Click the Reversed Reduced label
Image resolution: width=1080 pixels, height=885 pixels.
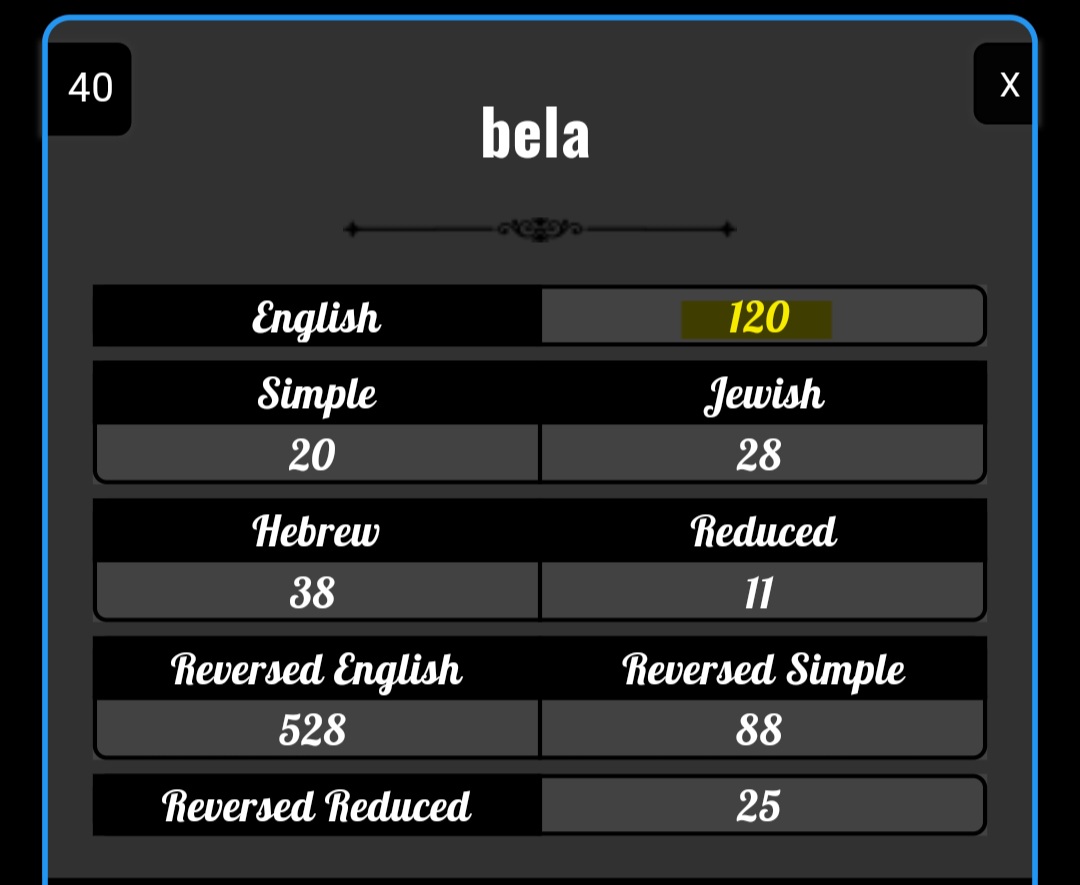pyautogui.click(x=316, y=805)
